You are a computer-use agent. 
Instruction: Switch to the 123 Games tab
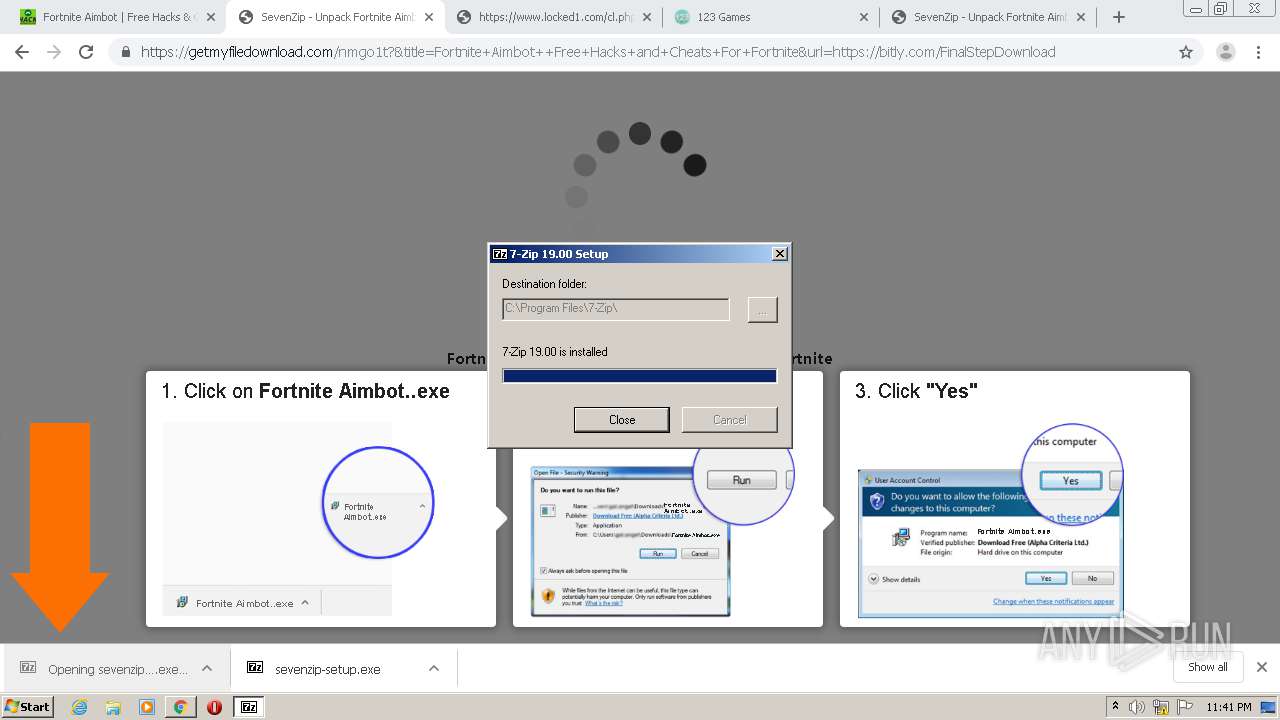[x=770, y=17]
